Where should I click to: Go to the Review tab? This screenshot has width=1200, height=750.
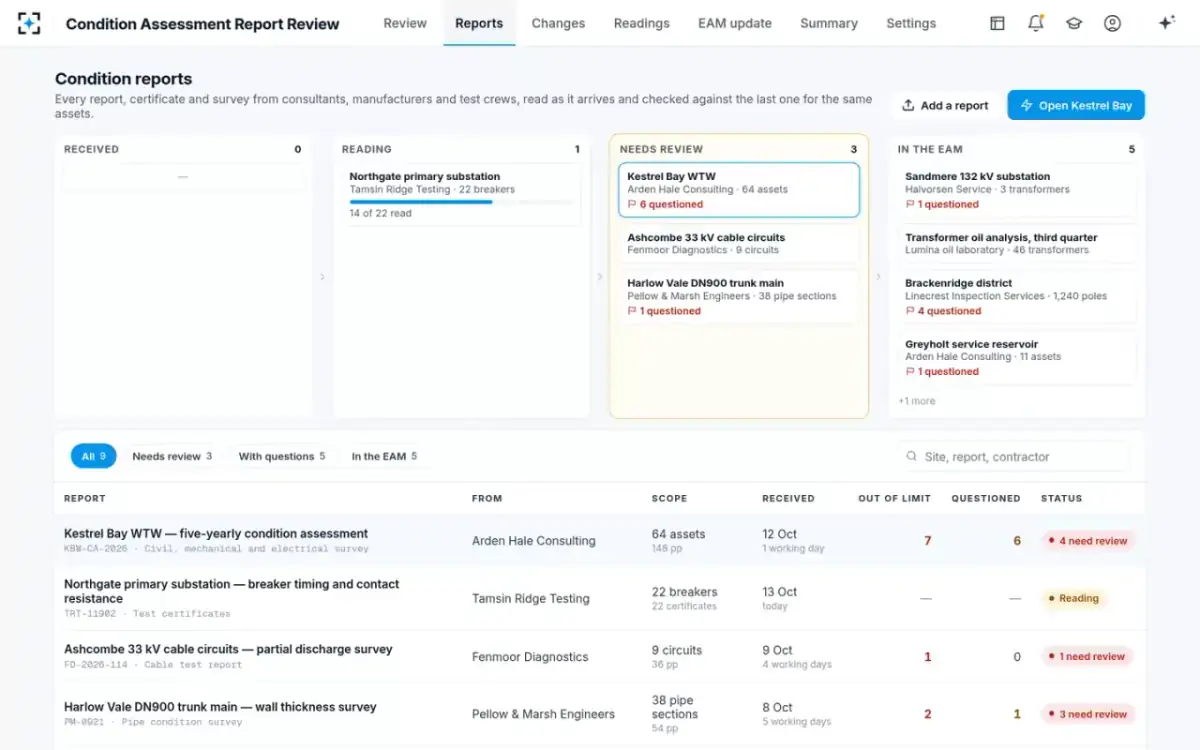(x=405, y=23)
